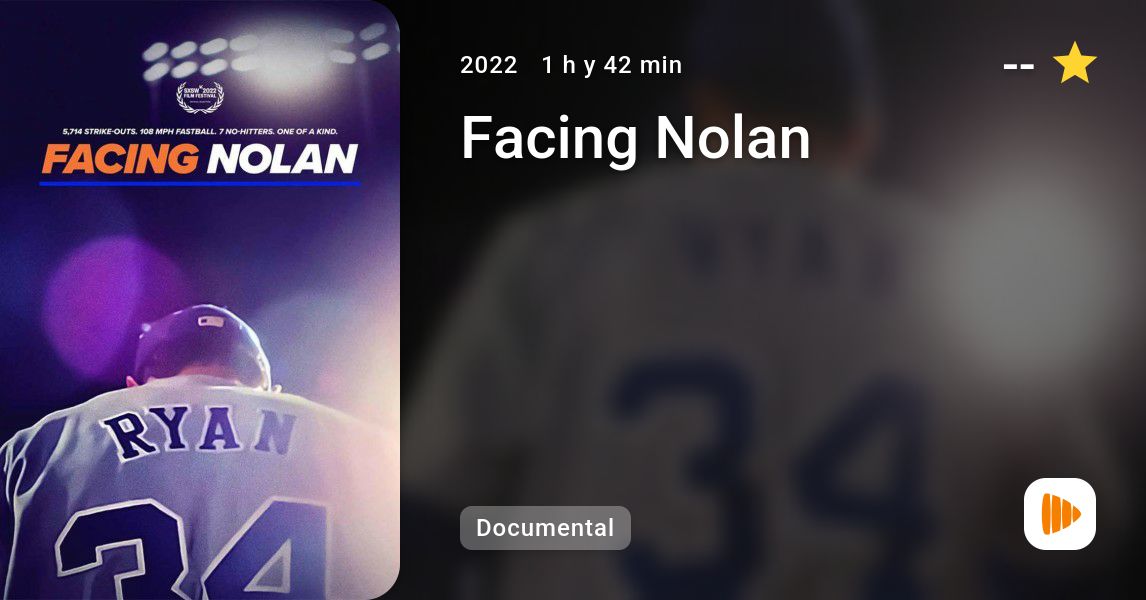Viewport: 1146px width, 600px height.
Task: Click the RYAN name on the jersey
Action: coord(199,433)
